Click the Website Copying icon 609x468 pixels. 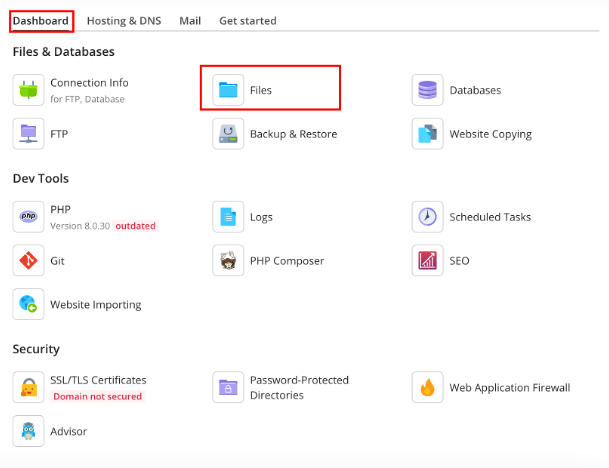click(427, 134)
